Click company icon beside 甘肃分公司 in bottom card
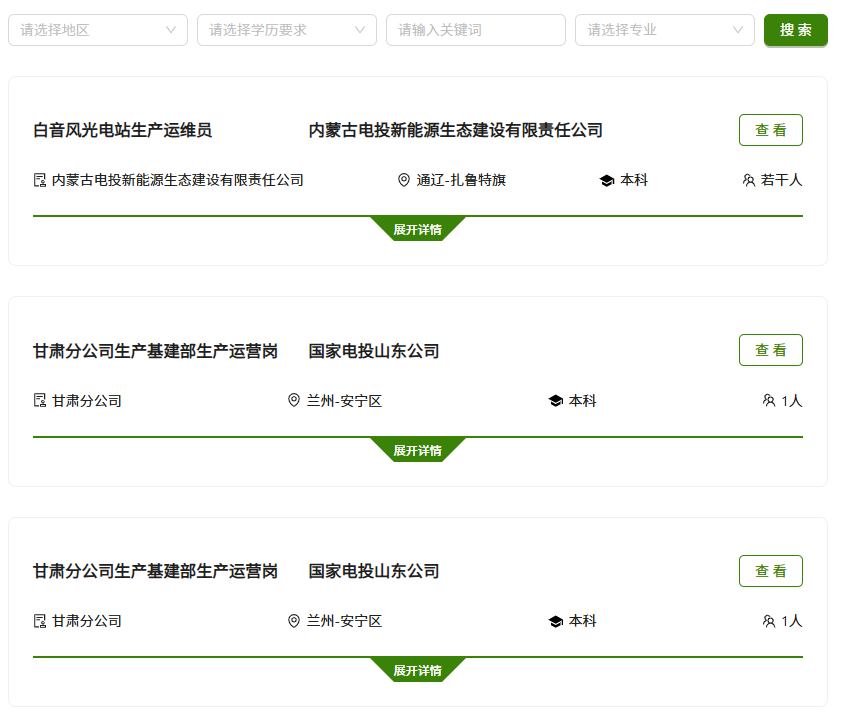This screenshot has width=841, height=720. 40,621
